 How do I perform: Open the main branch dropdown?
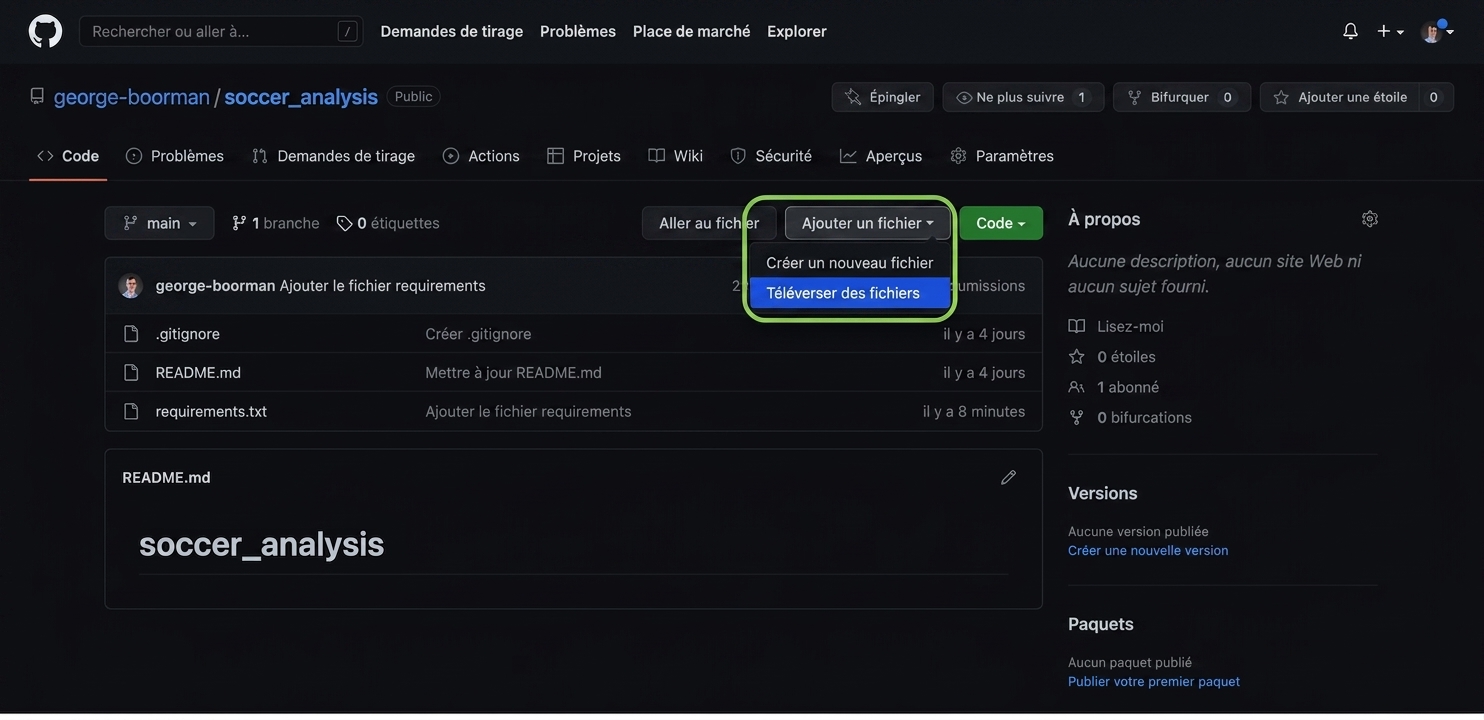pyautogui.click(x=160, y=223)
